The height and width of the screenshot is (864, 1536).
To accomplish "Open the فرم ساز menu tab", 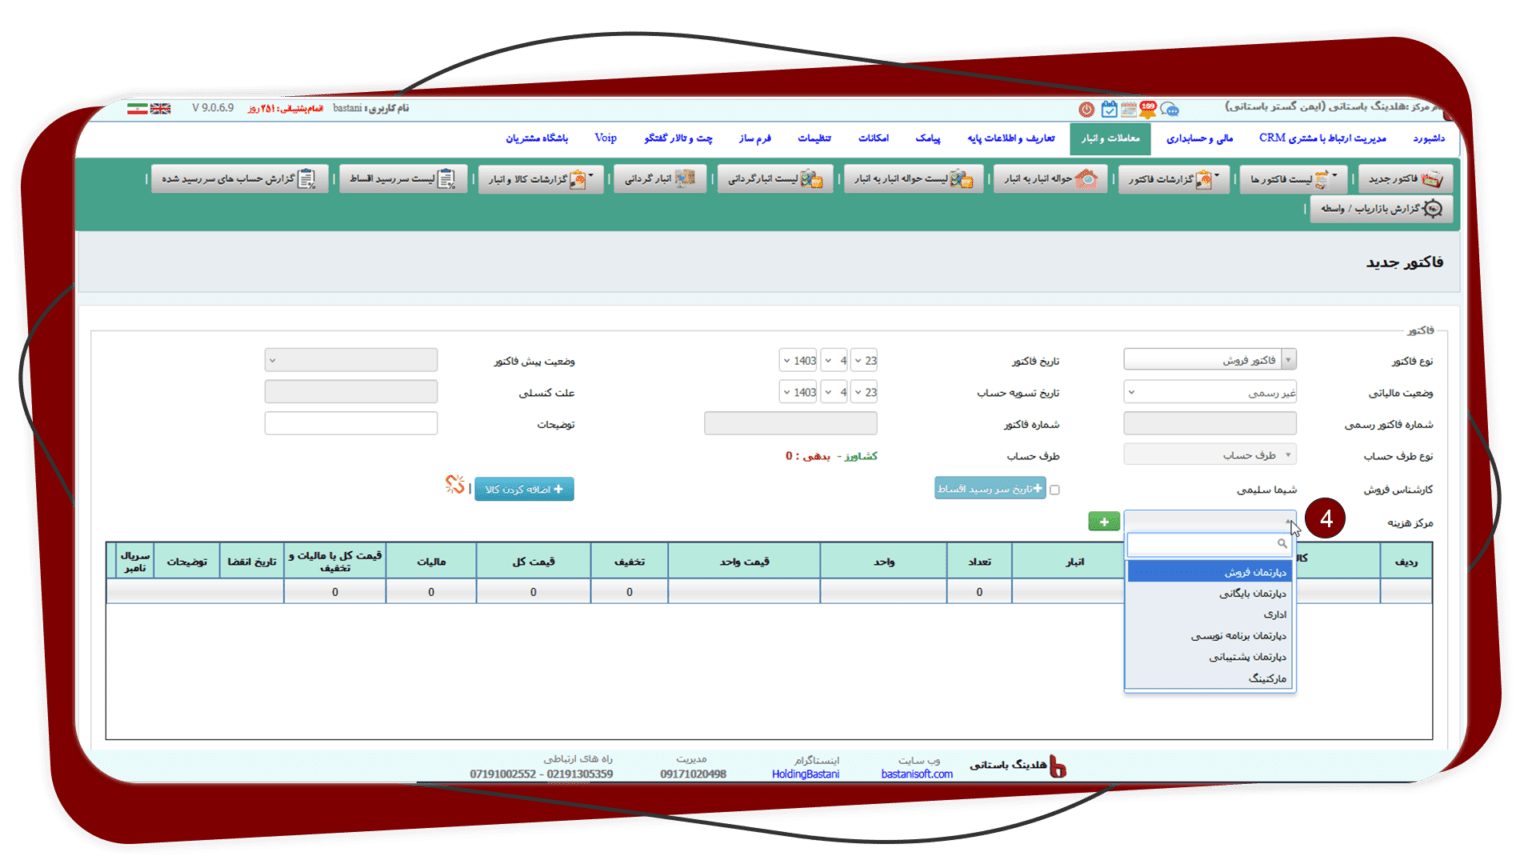I will pyautogui.click(x=755, y=139).
